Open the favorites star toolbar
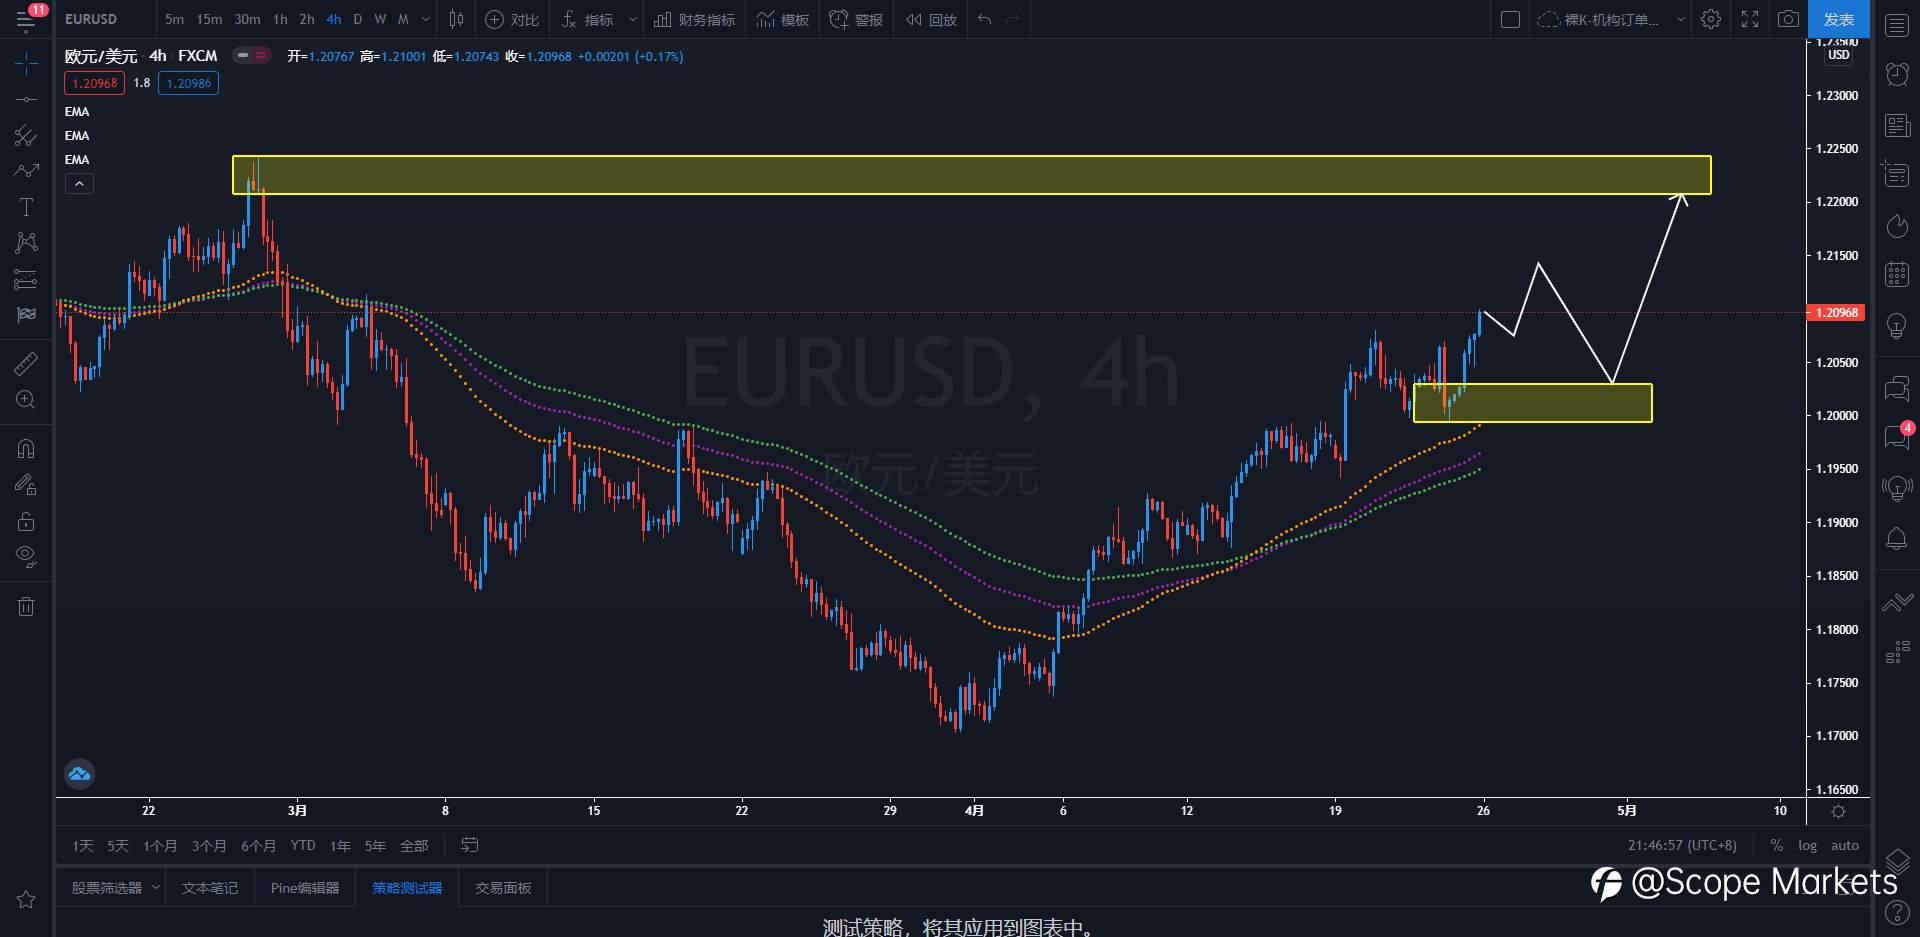This screenshot has width=1920, height=937. tap(26, 899)
